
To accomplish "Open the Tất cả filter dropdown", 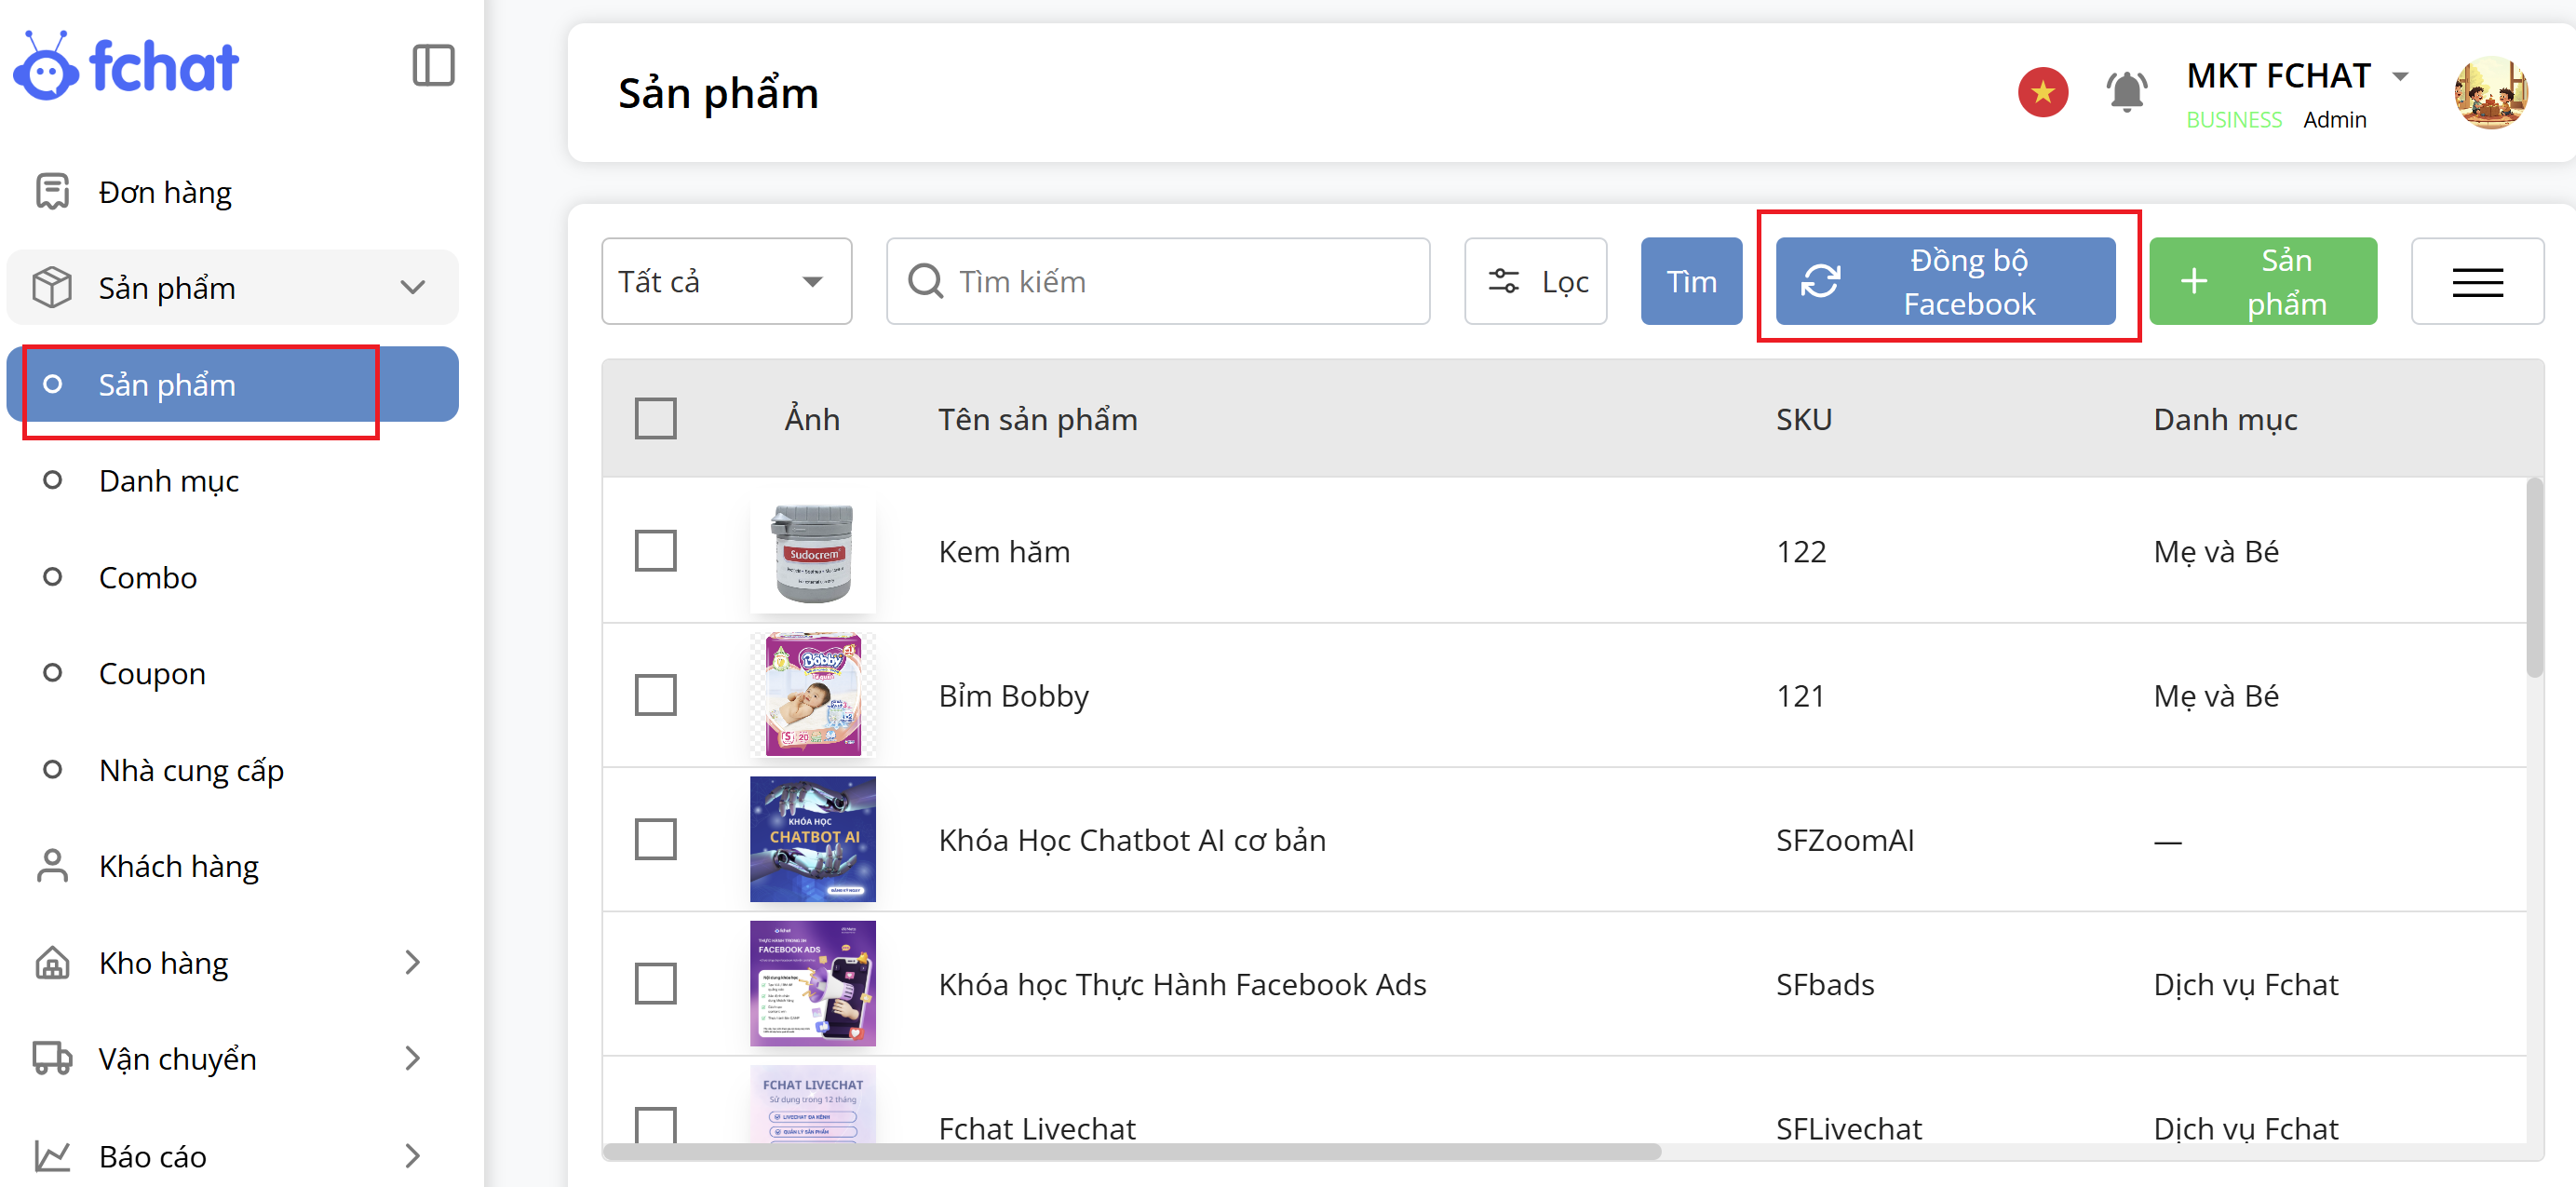I will [x=726, y=282].
